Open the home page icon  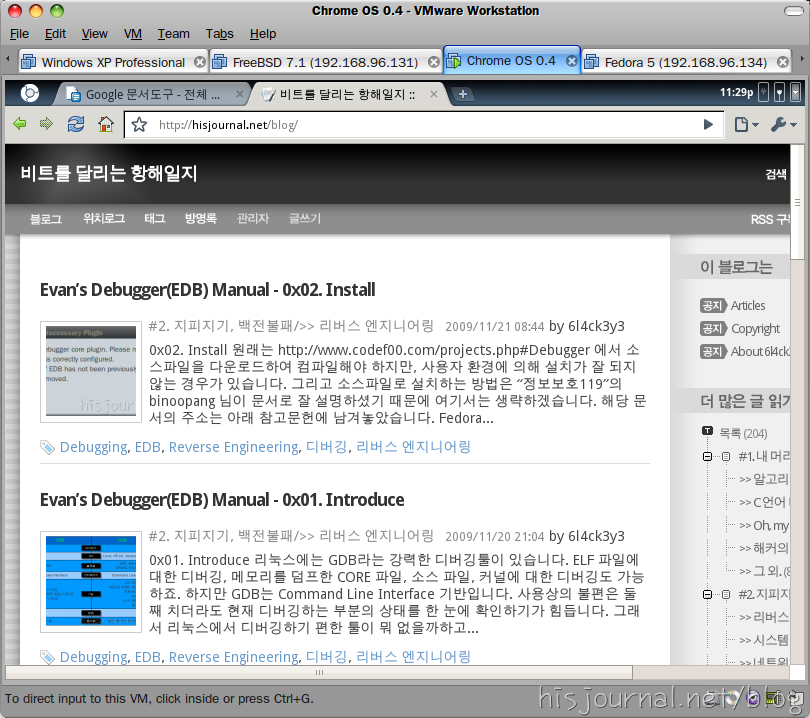point(106,124)
